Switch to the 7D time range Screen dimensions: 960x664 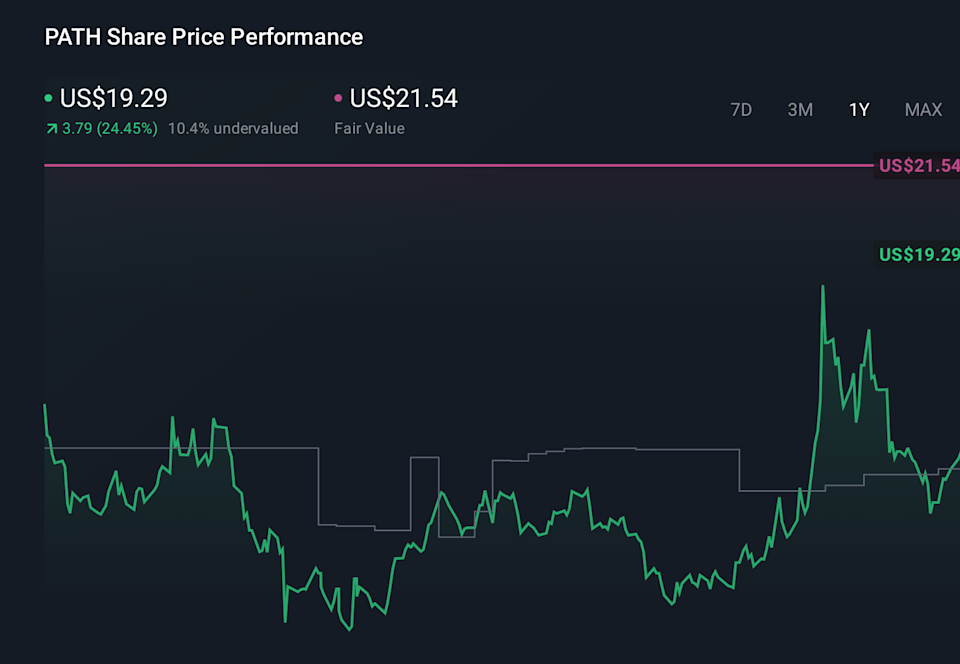pos(741,110)
